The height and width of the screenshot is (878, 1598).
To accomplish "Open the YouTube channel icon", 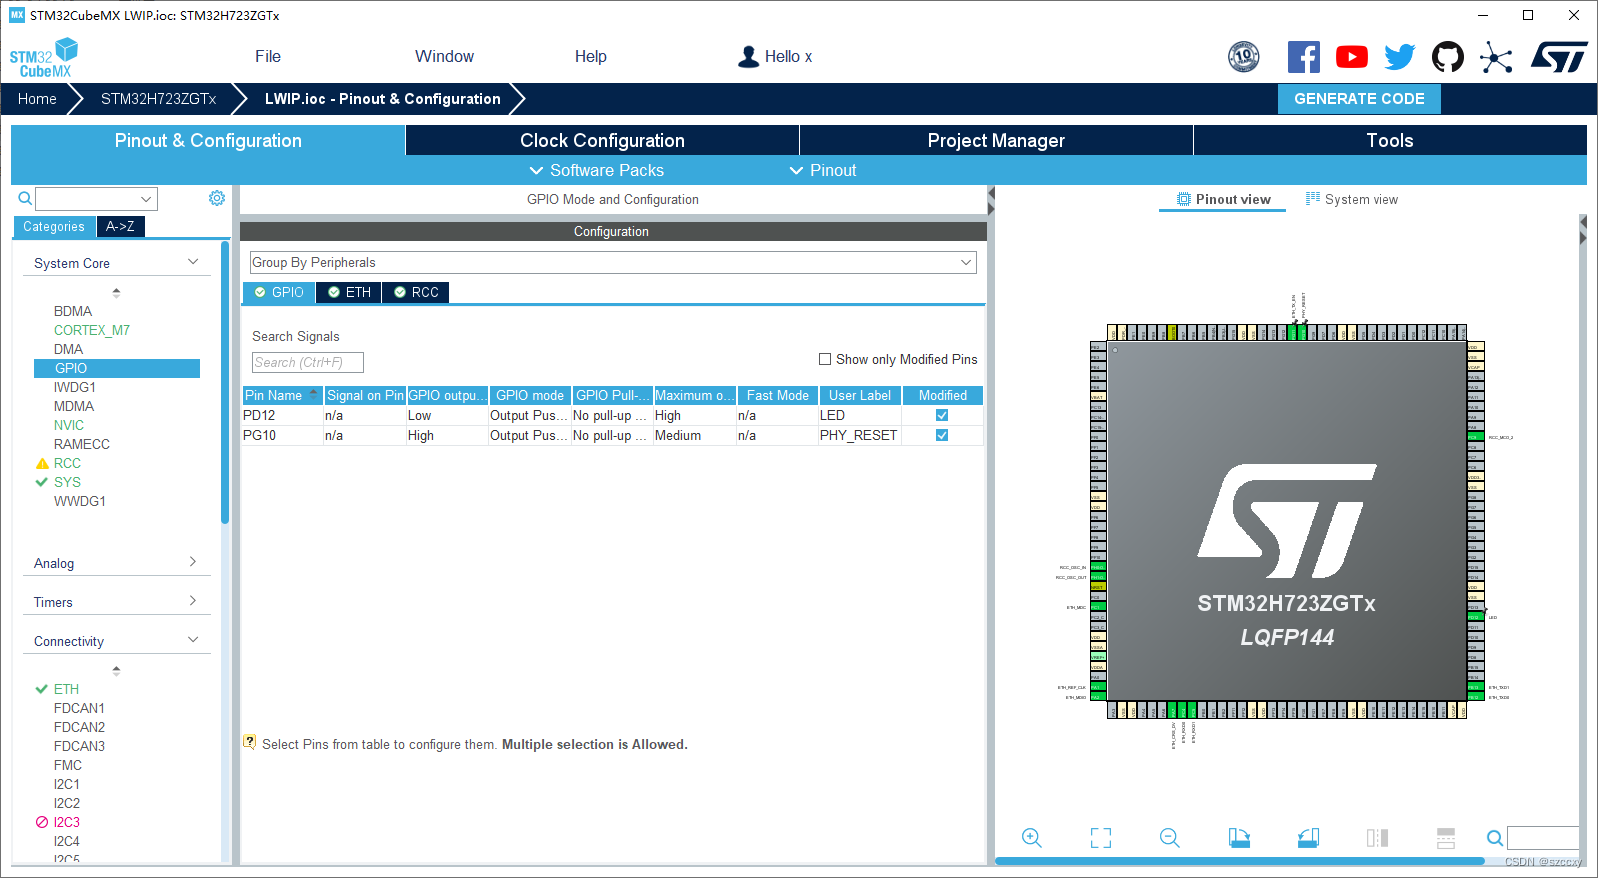I will [x=1352, y=57].
